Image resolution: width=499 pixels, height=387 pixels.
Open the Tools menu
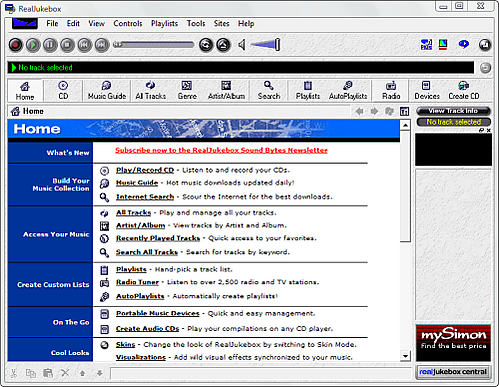[196, 23]
